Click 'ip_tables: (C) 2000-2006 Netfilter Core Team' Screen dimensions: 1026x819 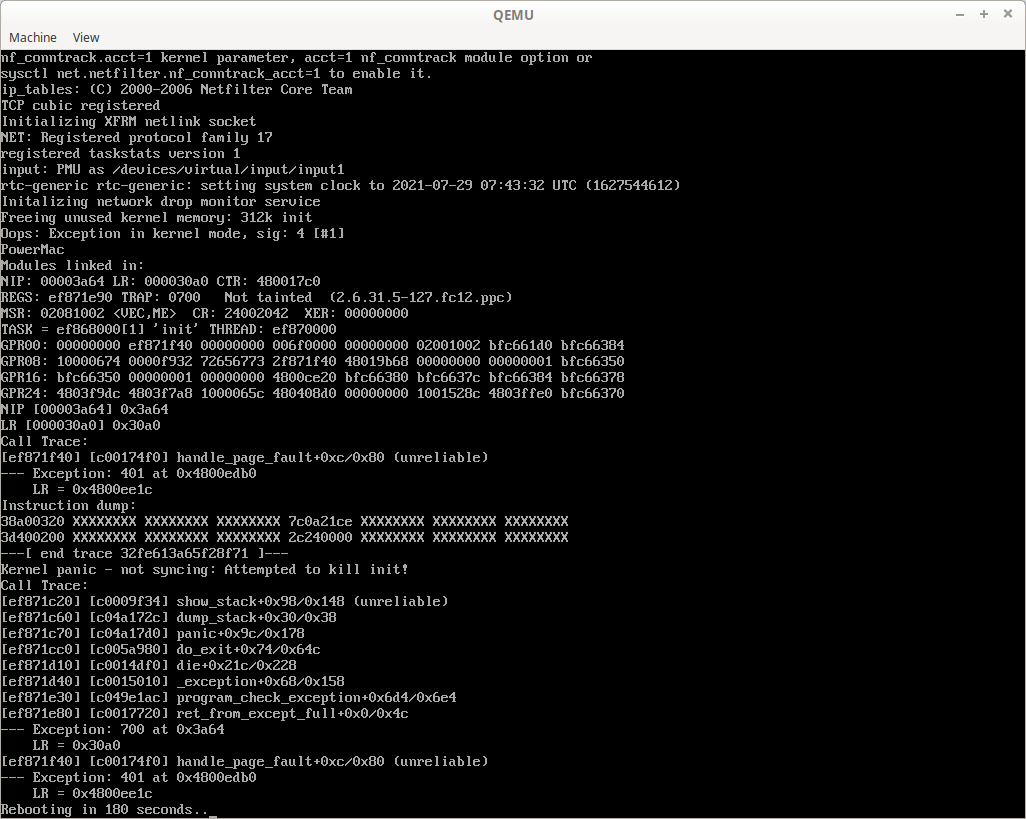pos(177,90)
